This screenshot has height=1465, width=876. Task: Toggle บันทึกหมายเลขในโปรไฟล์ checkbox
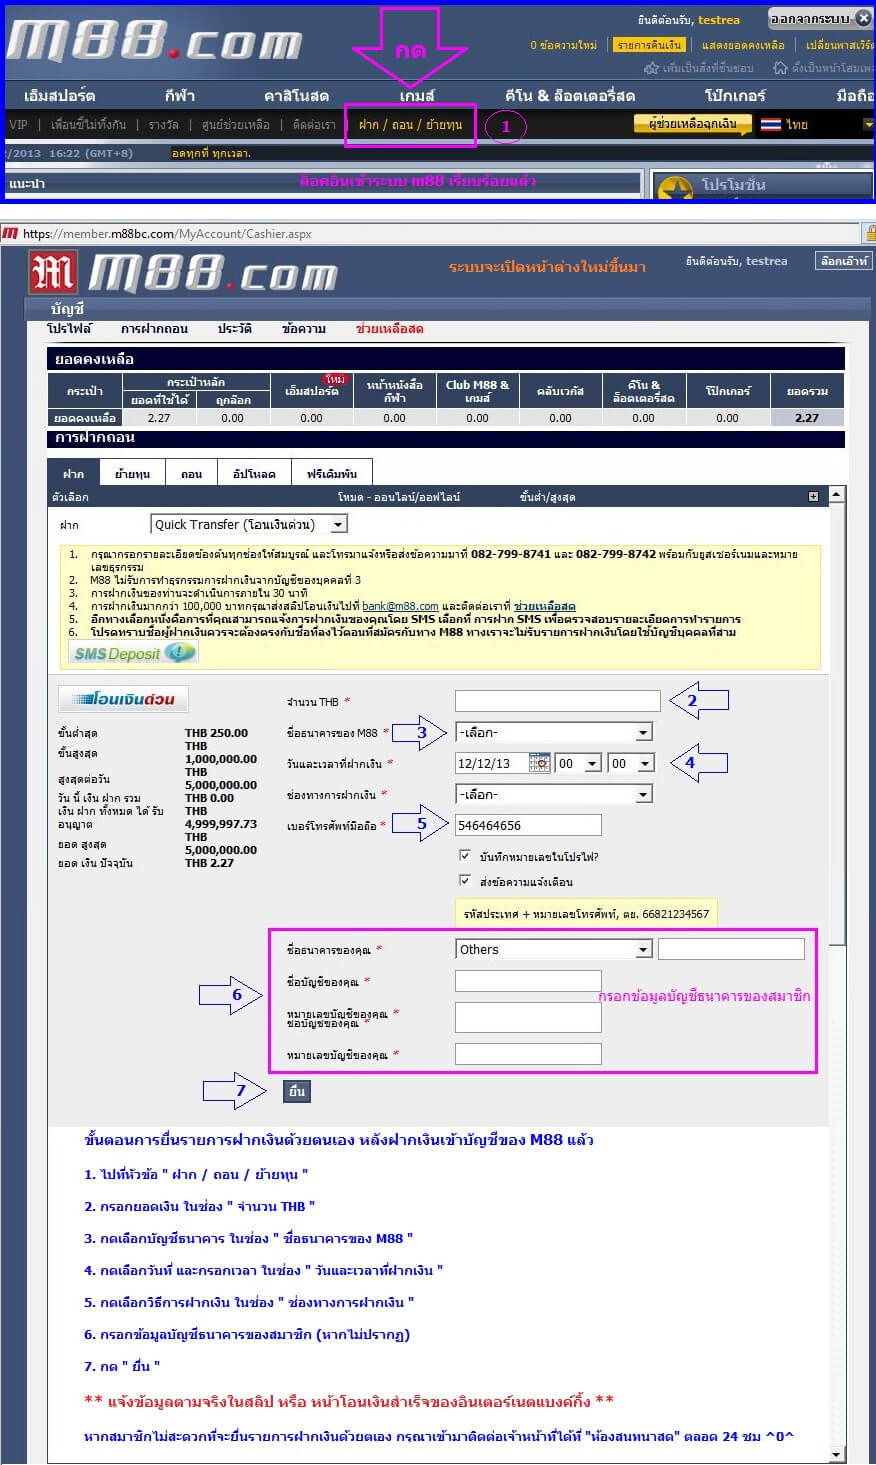point(464,856)
